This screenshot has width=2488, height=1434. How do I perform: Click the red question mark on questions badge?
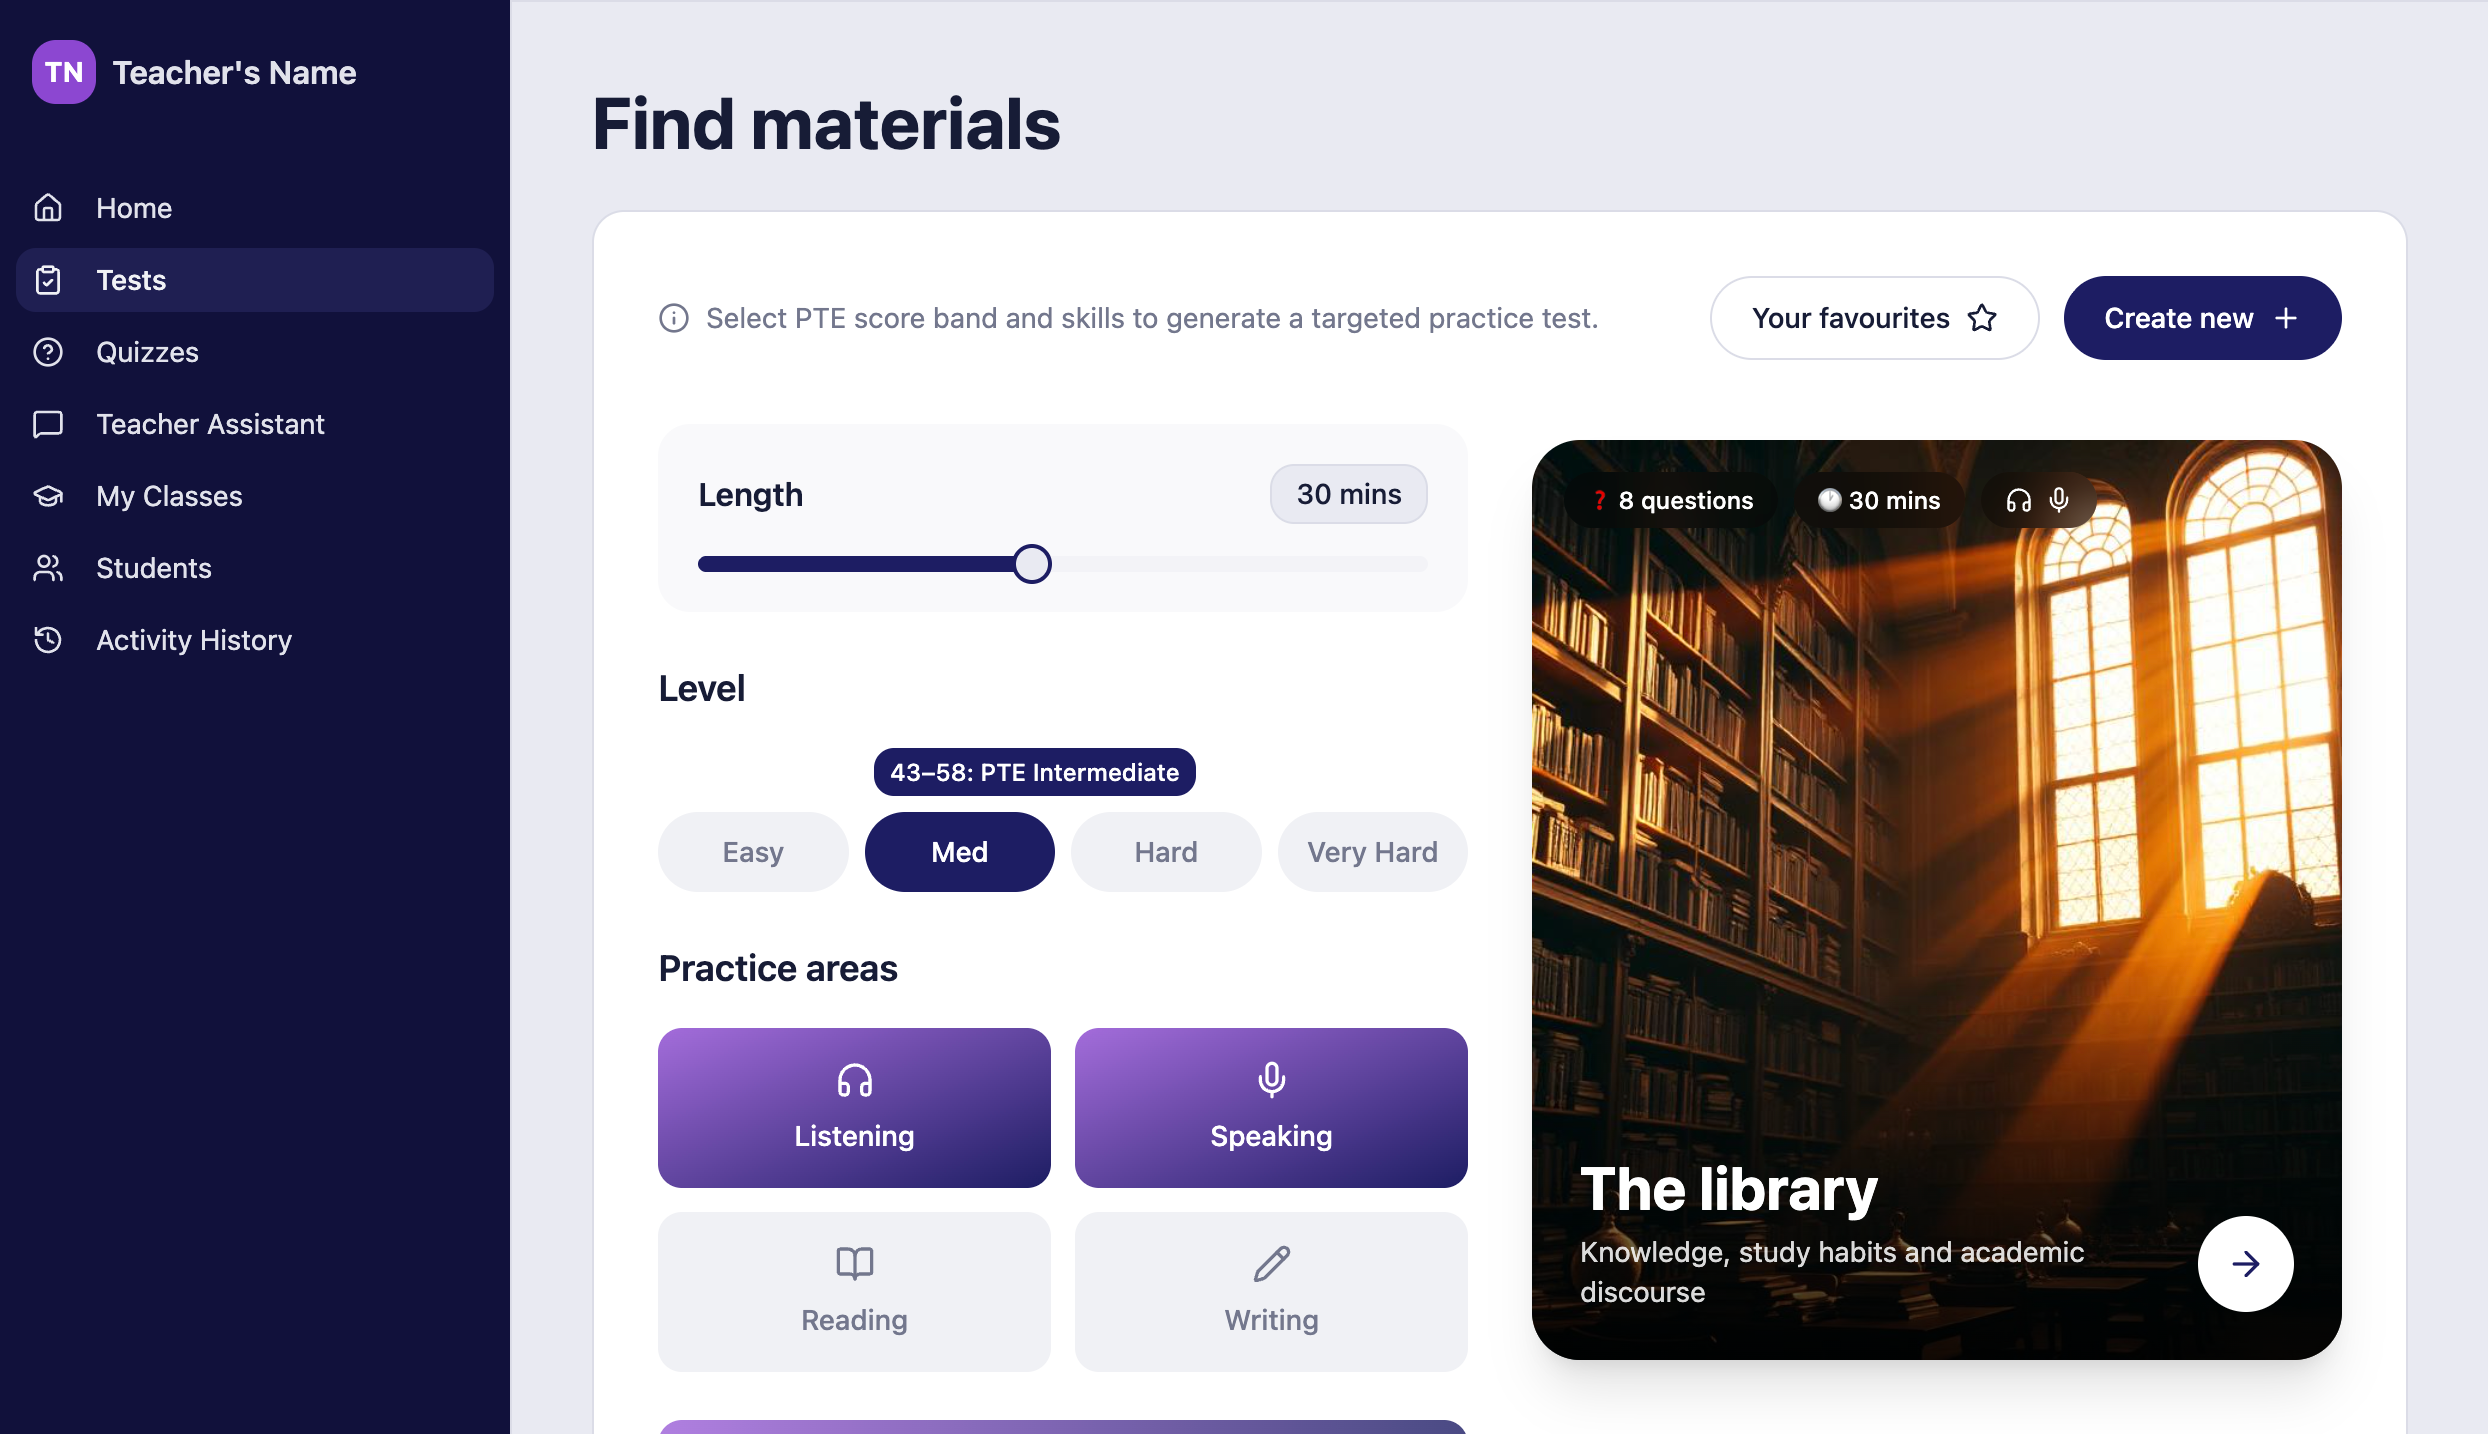(x=1599, y=500)
